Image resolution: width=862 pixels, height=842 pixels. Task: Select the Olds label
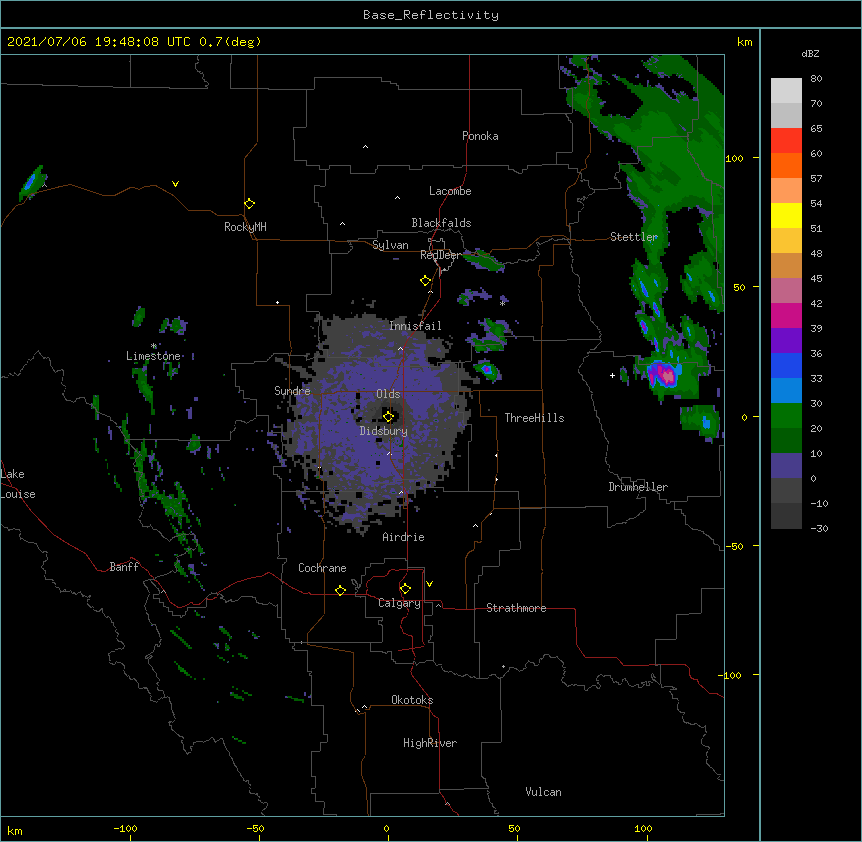pos(388,394)
